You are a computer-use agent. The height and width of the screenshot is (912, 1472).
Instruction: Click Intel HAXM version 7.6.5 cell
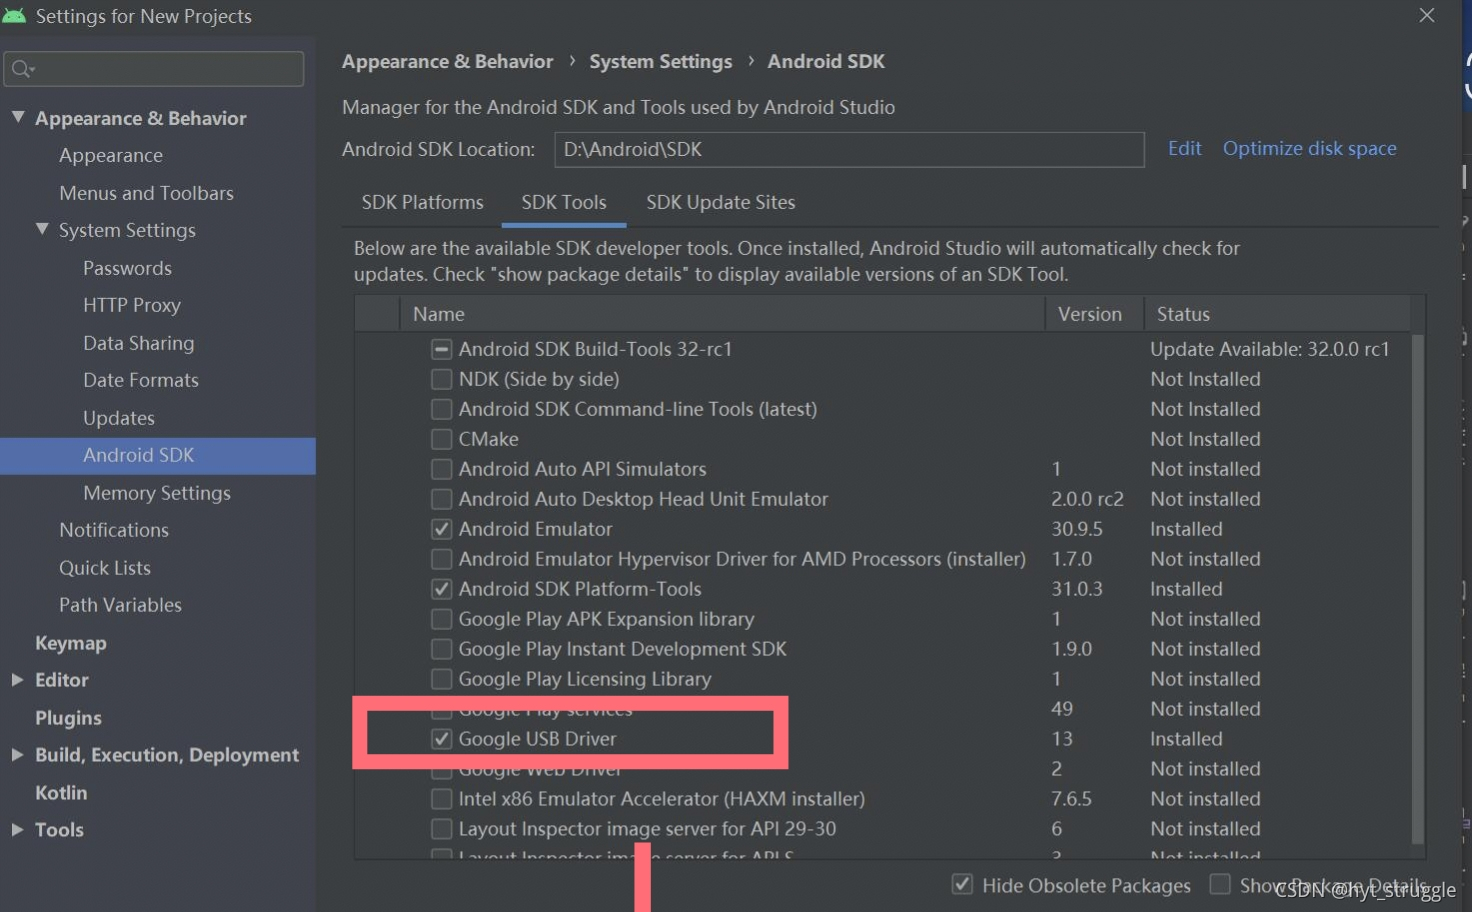[1071, 799]
